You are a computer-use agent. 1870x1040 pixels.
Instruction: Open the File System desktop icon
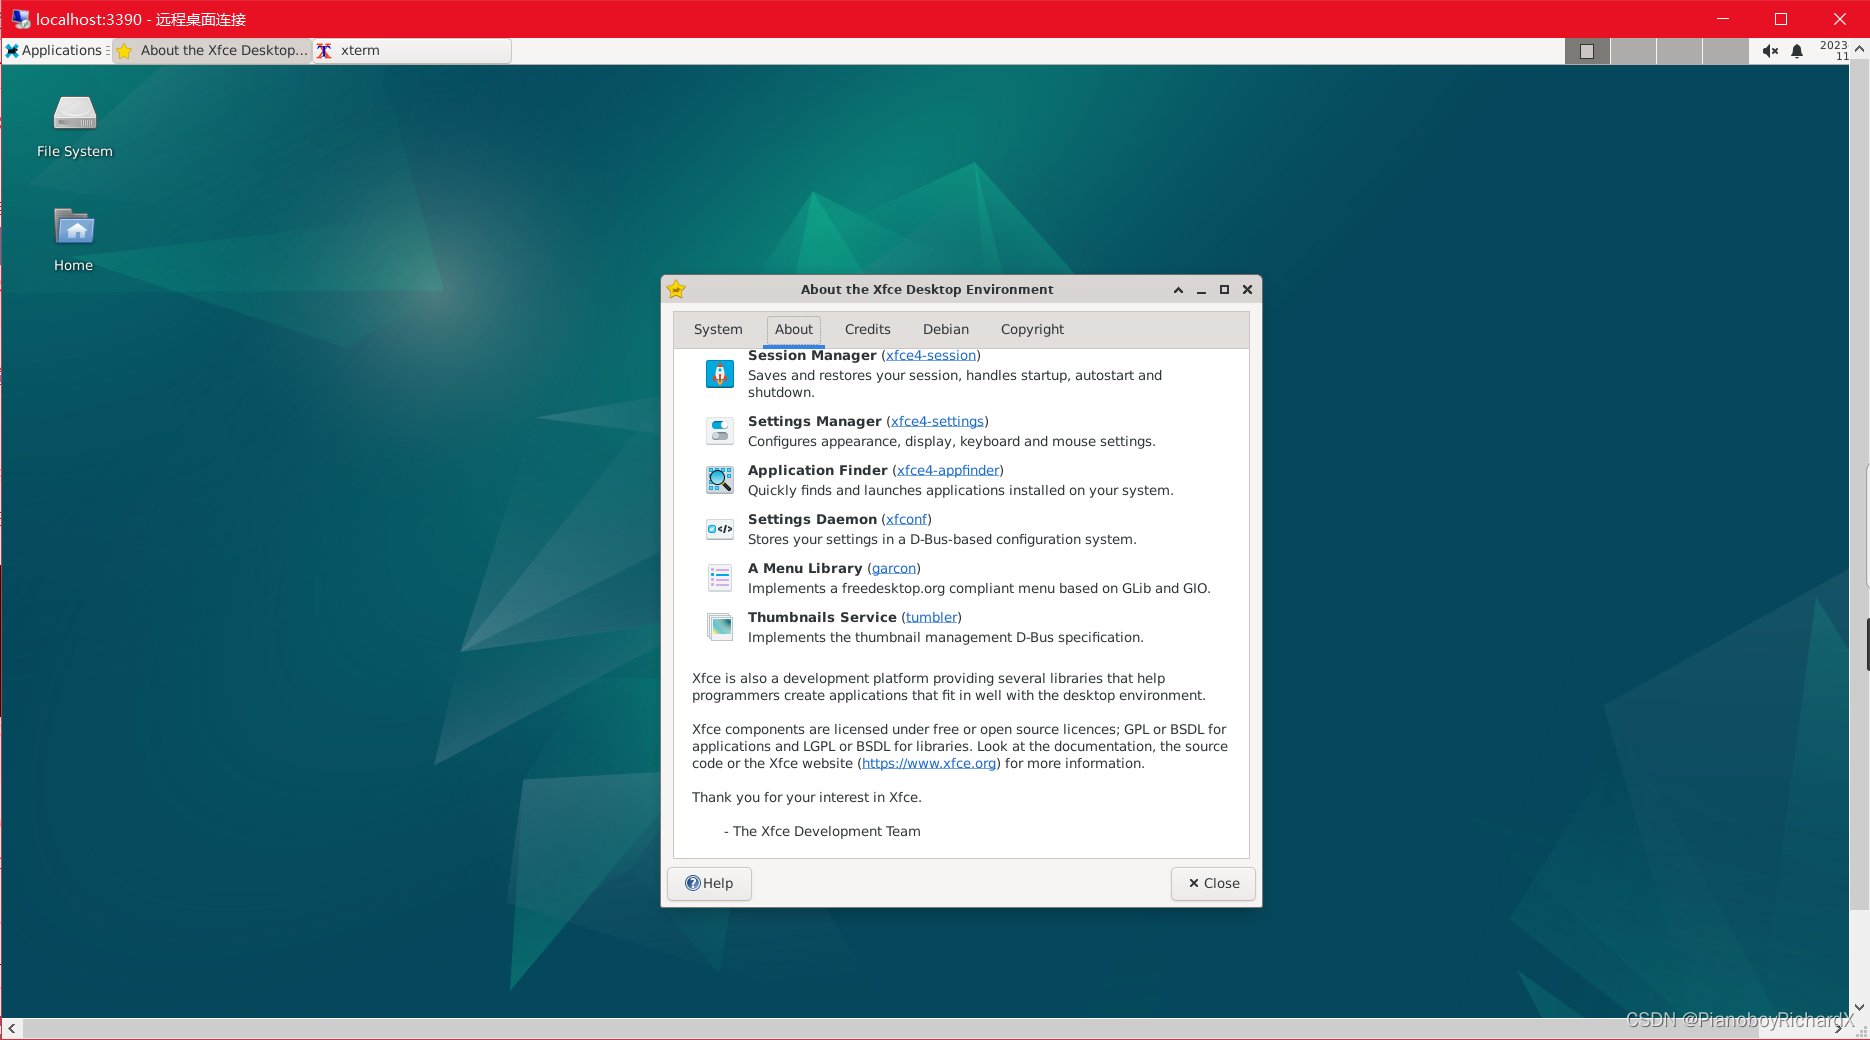(x=75, y=126)
